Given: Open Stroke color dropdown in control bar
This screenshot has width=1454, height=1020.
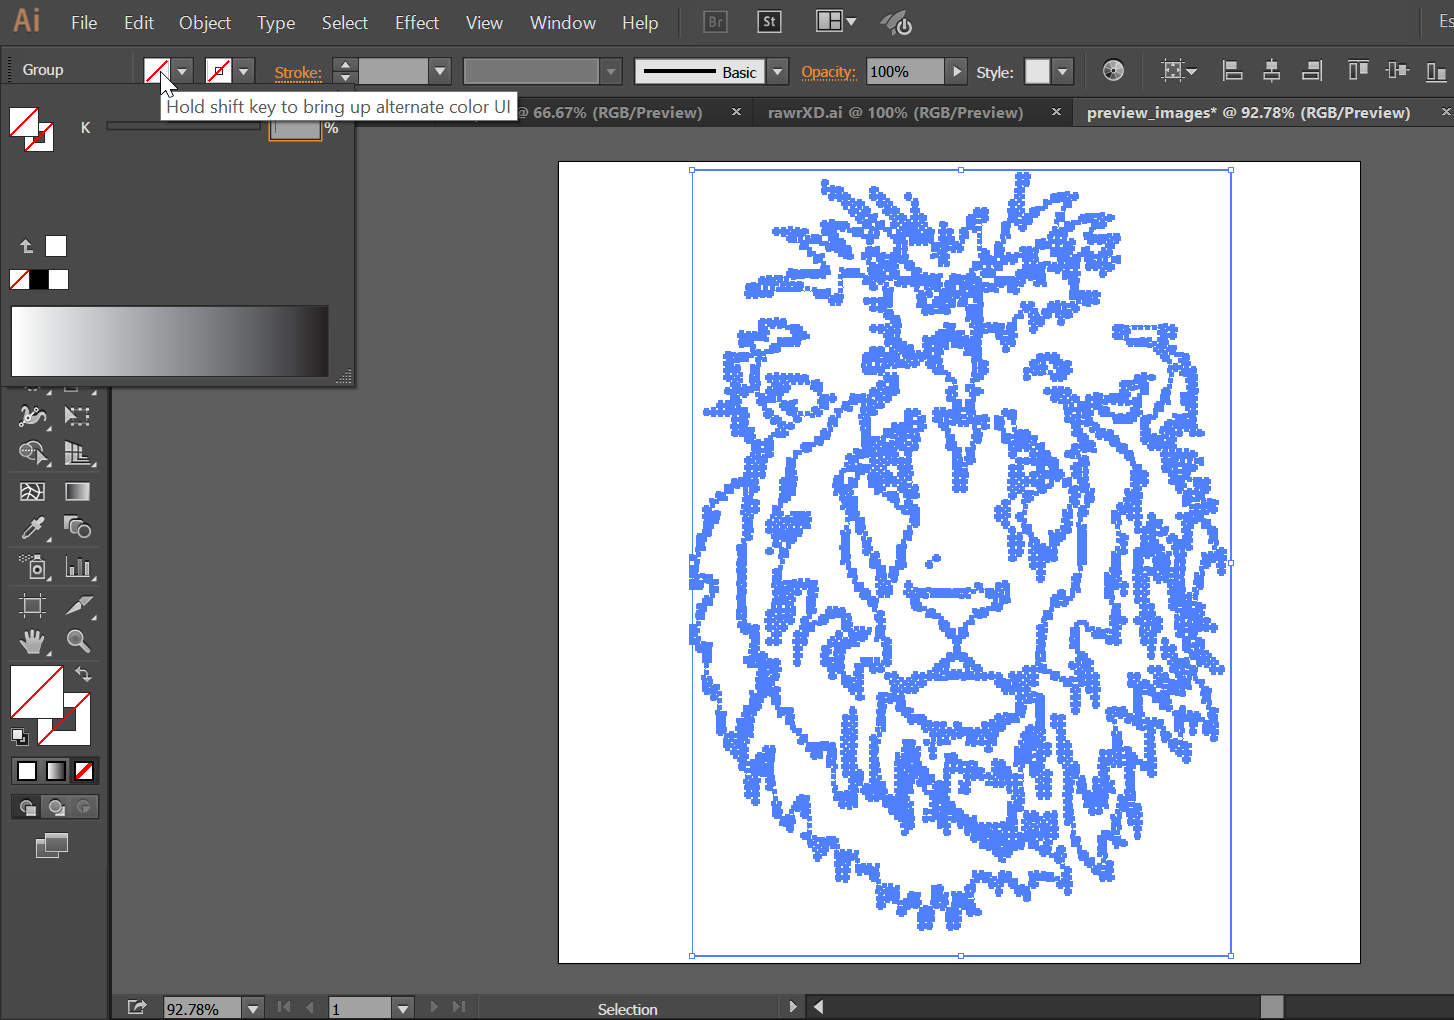Looking at the screenshot, I should pos(243,72).
